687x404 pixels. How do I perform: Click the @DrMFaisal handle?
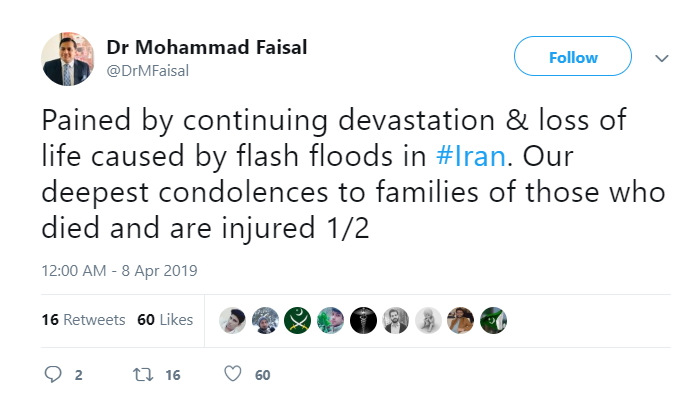click(148, 70)
